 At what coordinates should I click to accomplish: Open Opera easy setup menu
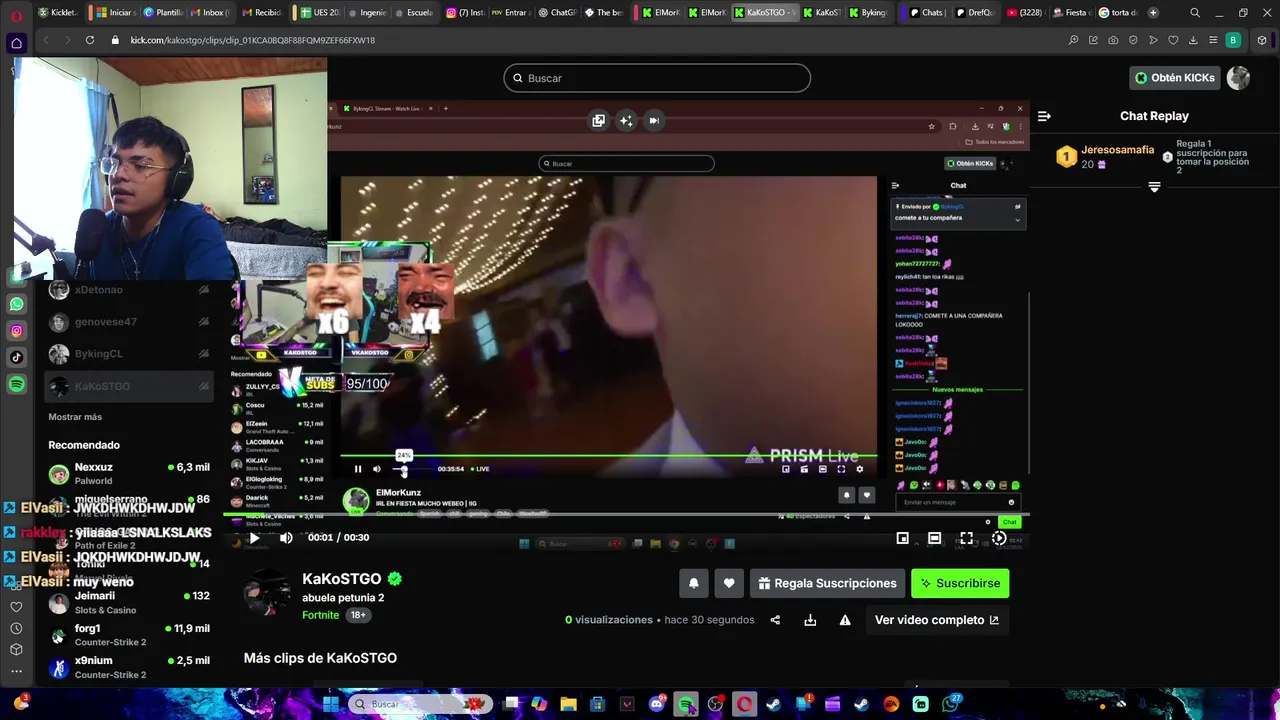point(1213,40)
